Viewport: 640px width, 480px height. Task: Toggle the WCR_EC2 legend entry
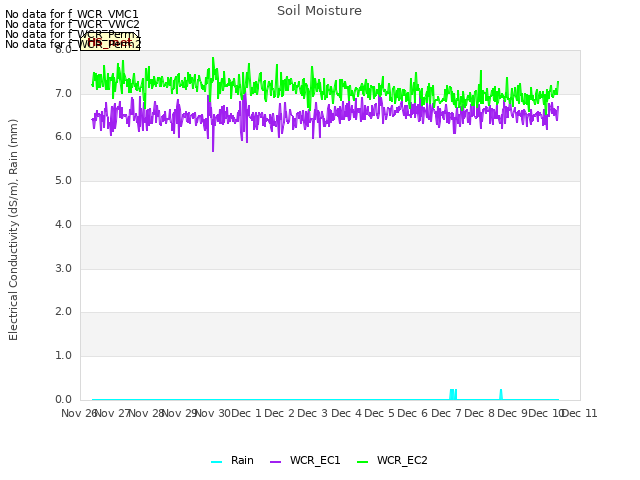pos(392,461)
